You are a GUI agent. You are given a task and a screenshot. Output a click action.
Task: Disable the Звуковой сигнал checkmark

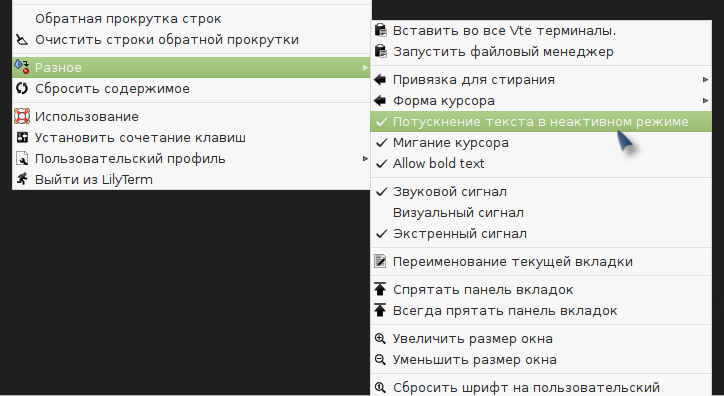541,192
